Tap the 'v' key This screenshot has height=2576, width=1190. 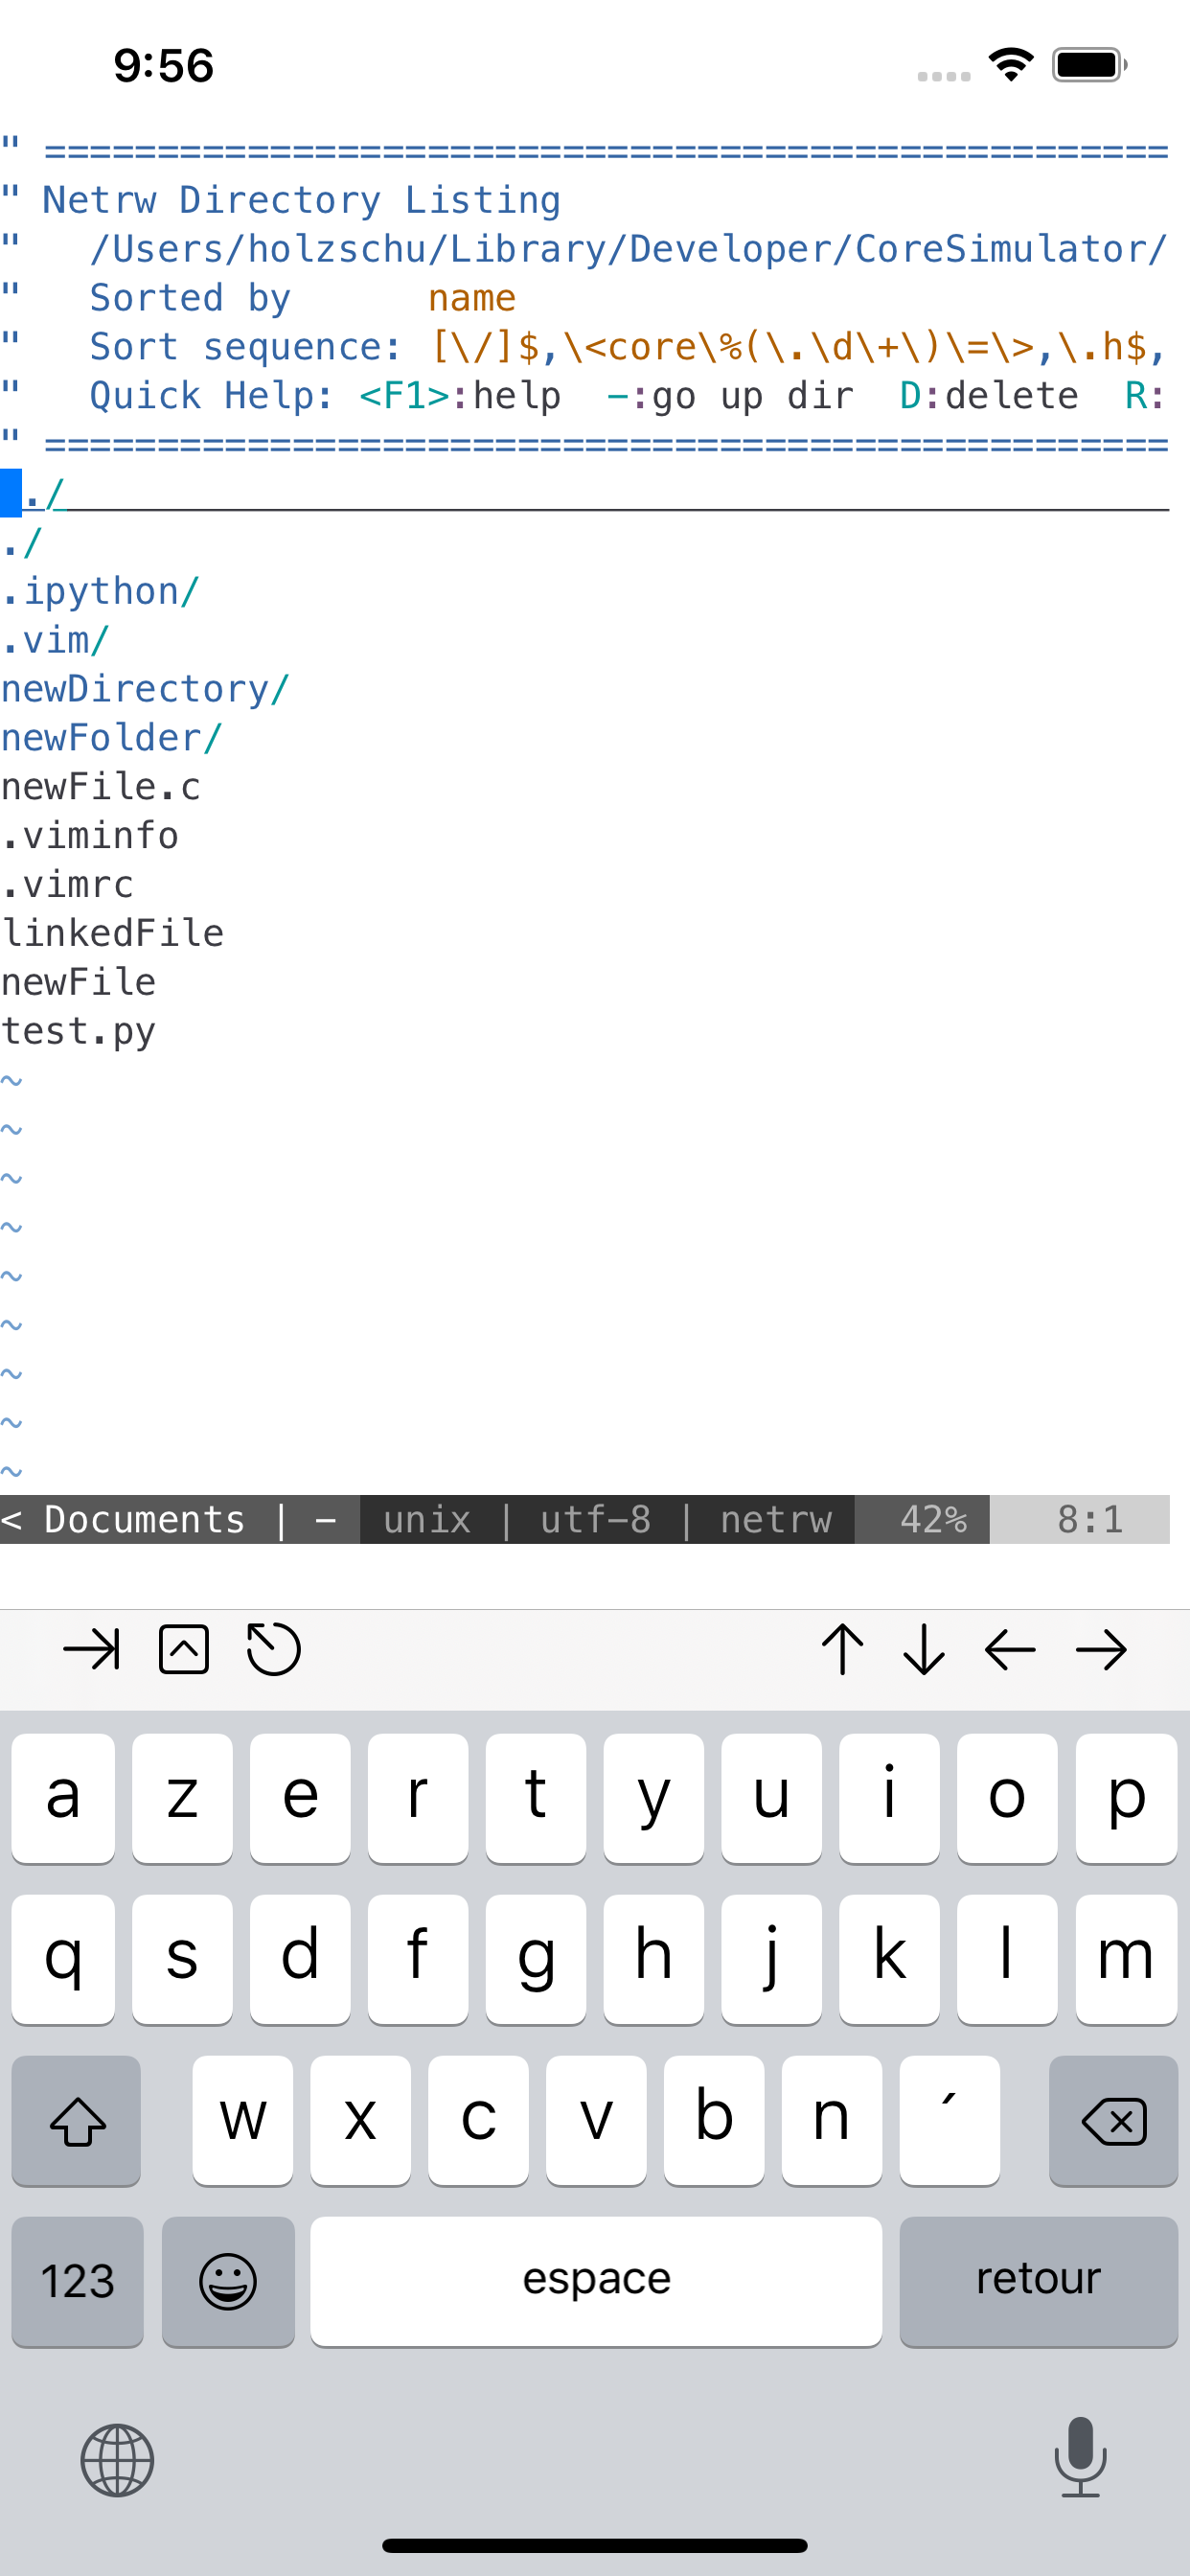(x=596, y=2120)
